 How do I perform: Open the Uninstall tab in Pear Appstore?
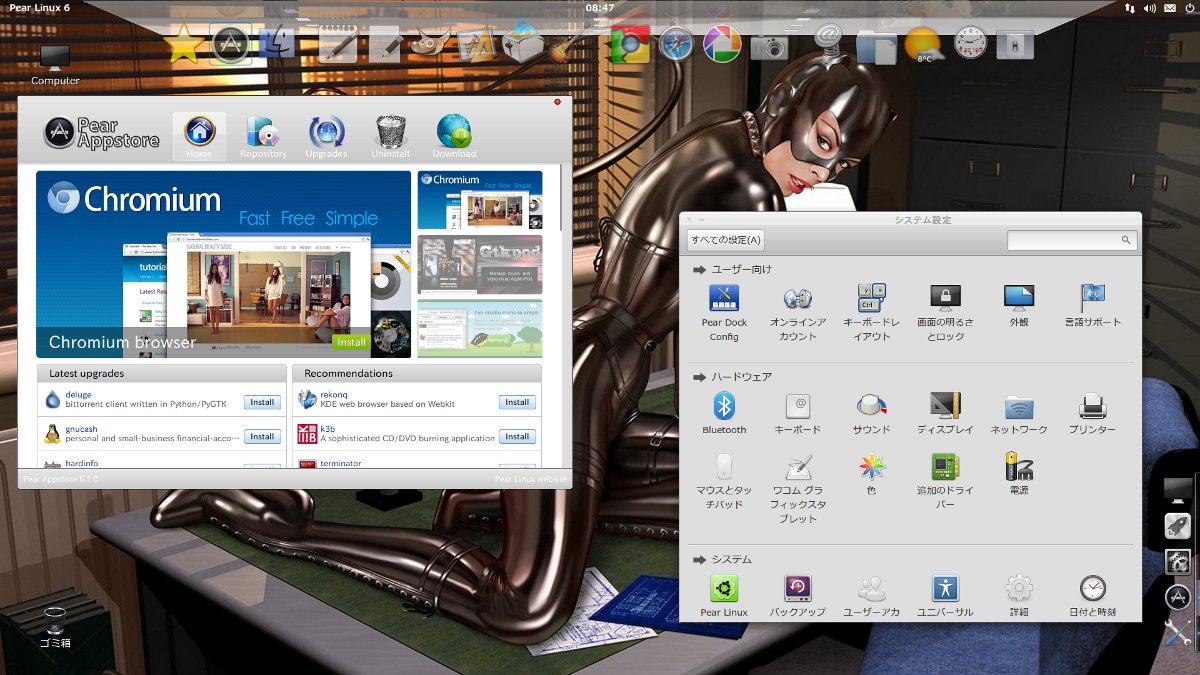pos(390,136)
